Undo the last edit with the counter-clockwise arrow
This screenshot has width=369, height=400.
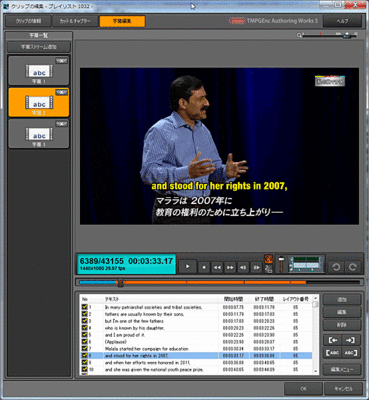[336, 267]
